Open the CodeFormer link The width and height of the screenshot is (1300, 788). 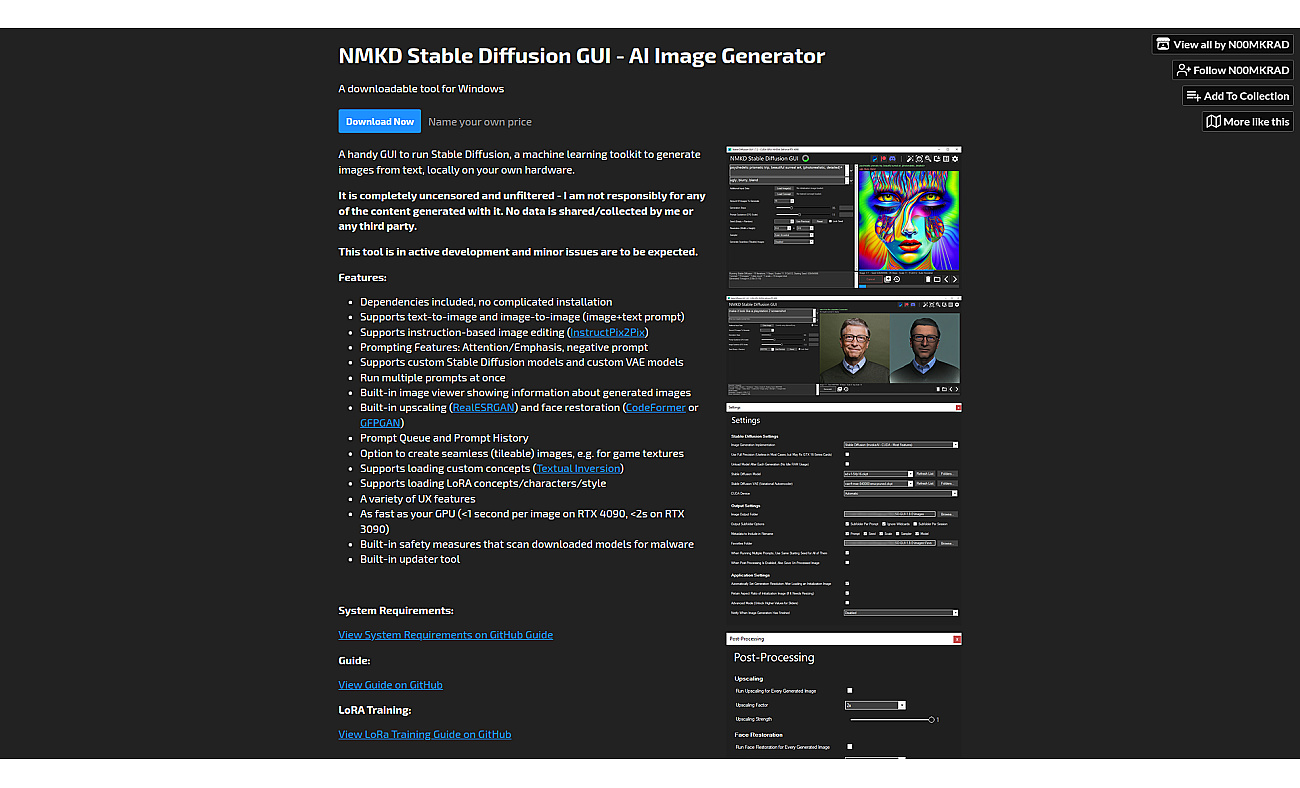[655, 408]
